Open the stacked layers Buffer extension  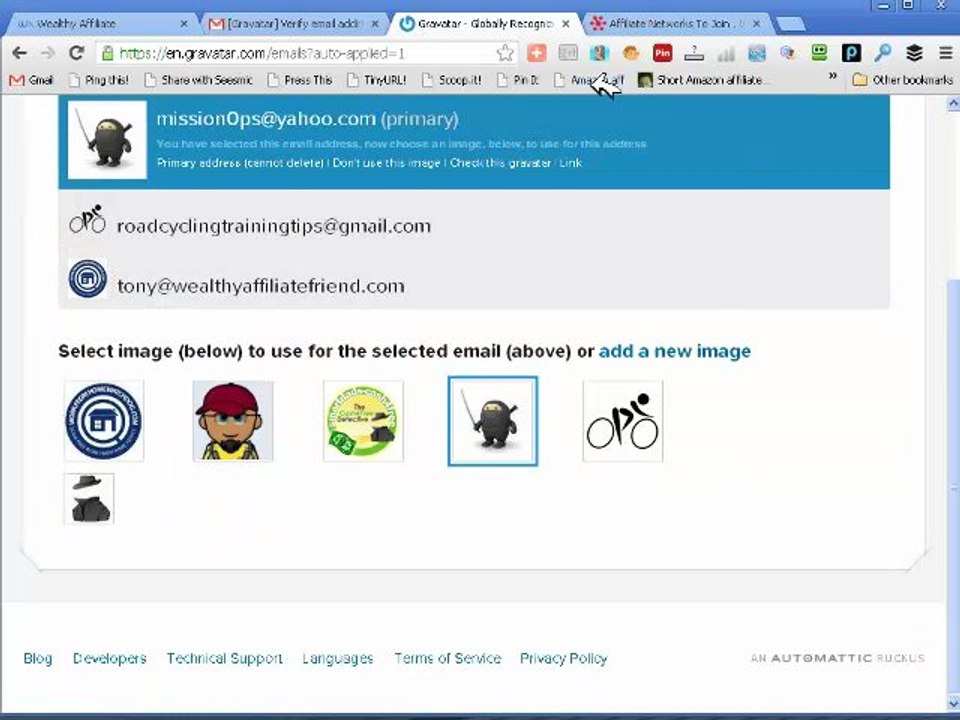point(914,53)
